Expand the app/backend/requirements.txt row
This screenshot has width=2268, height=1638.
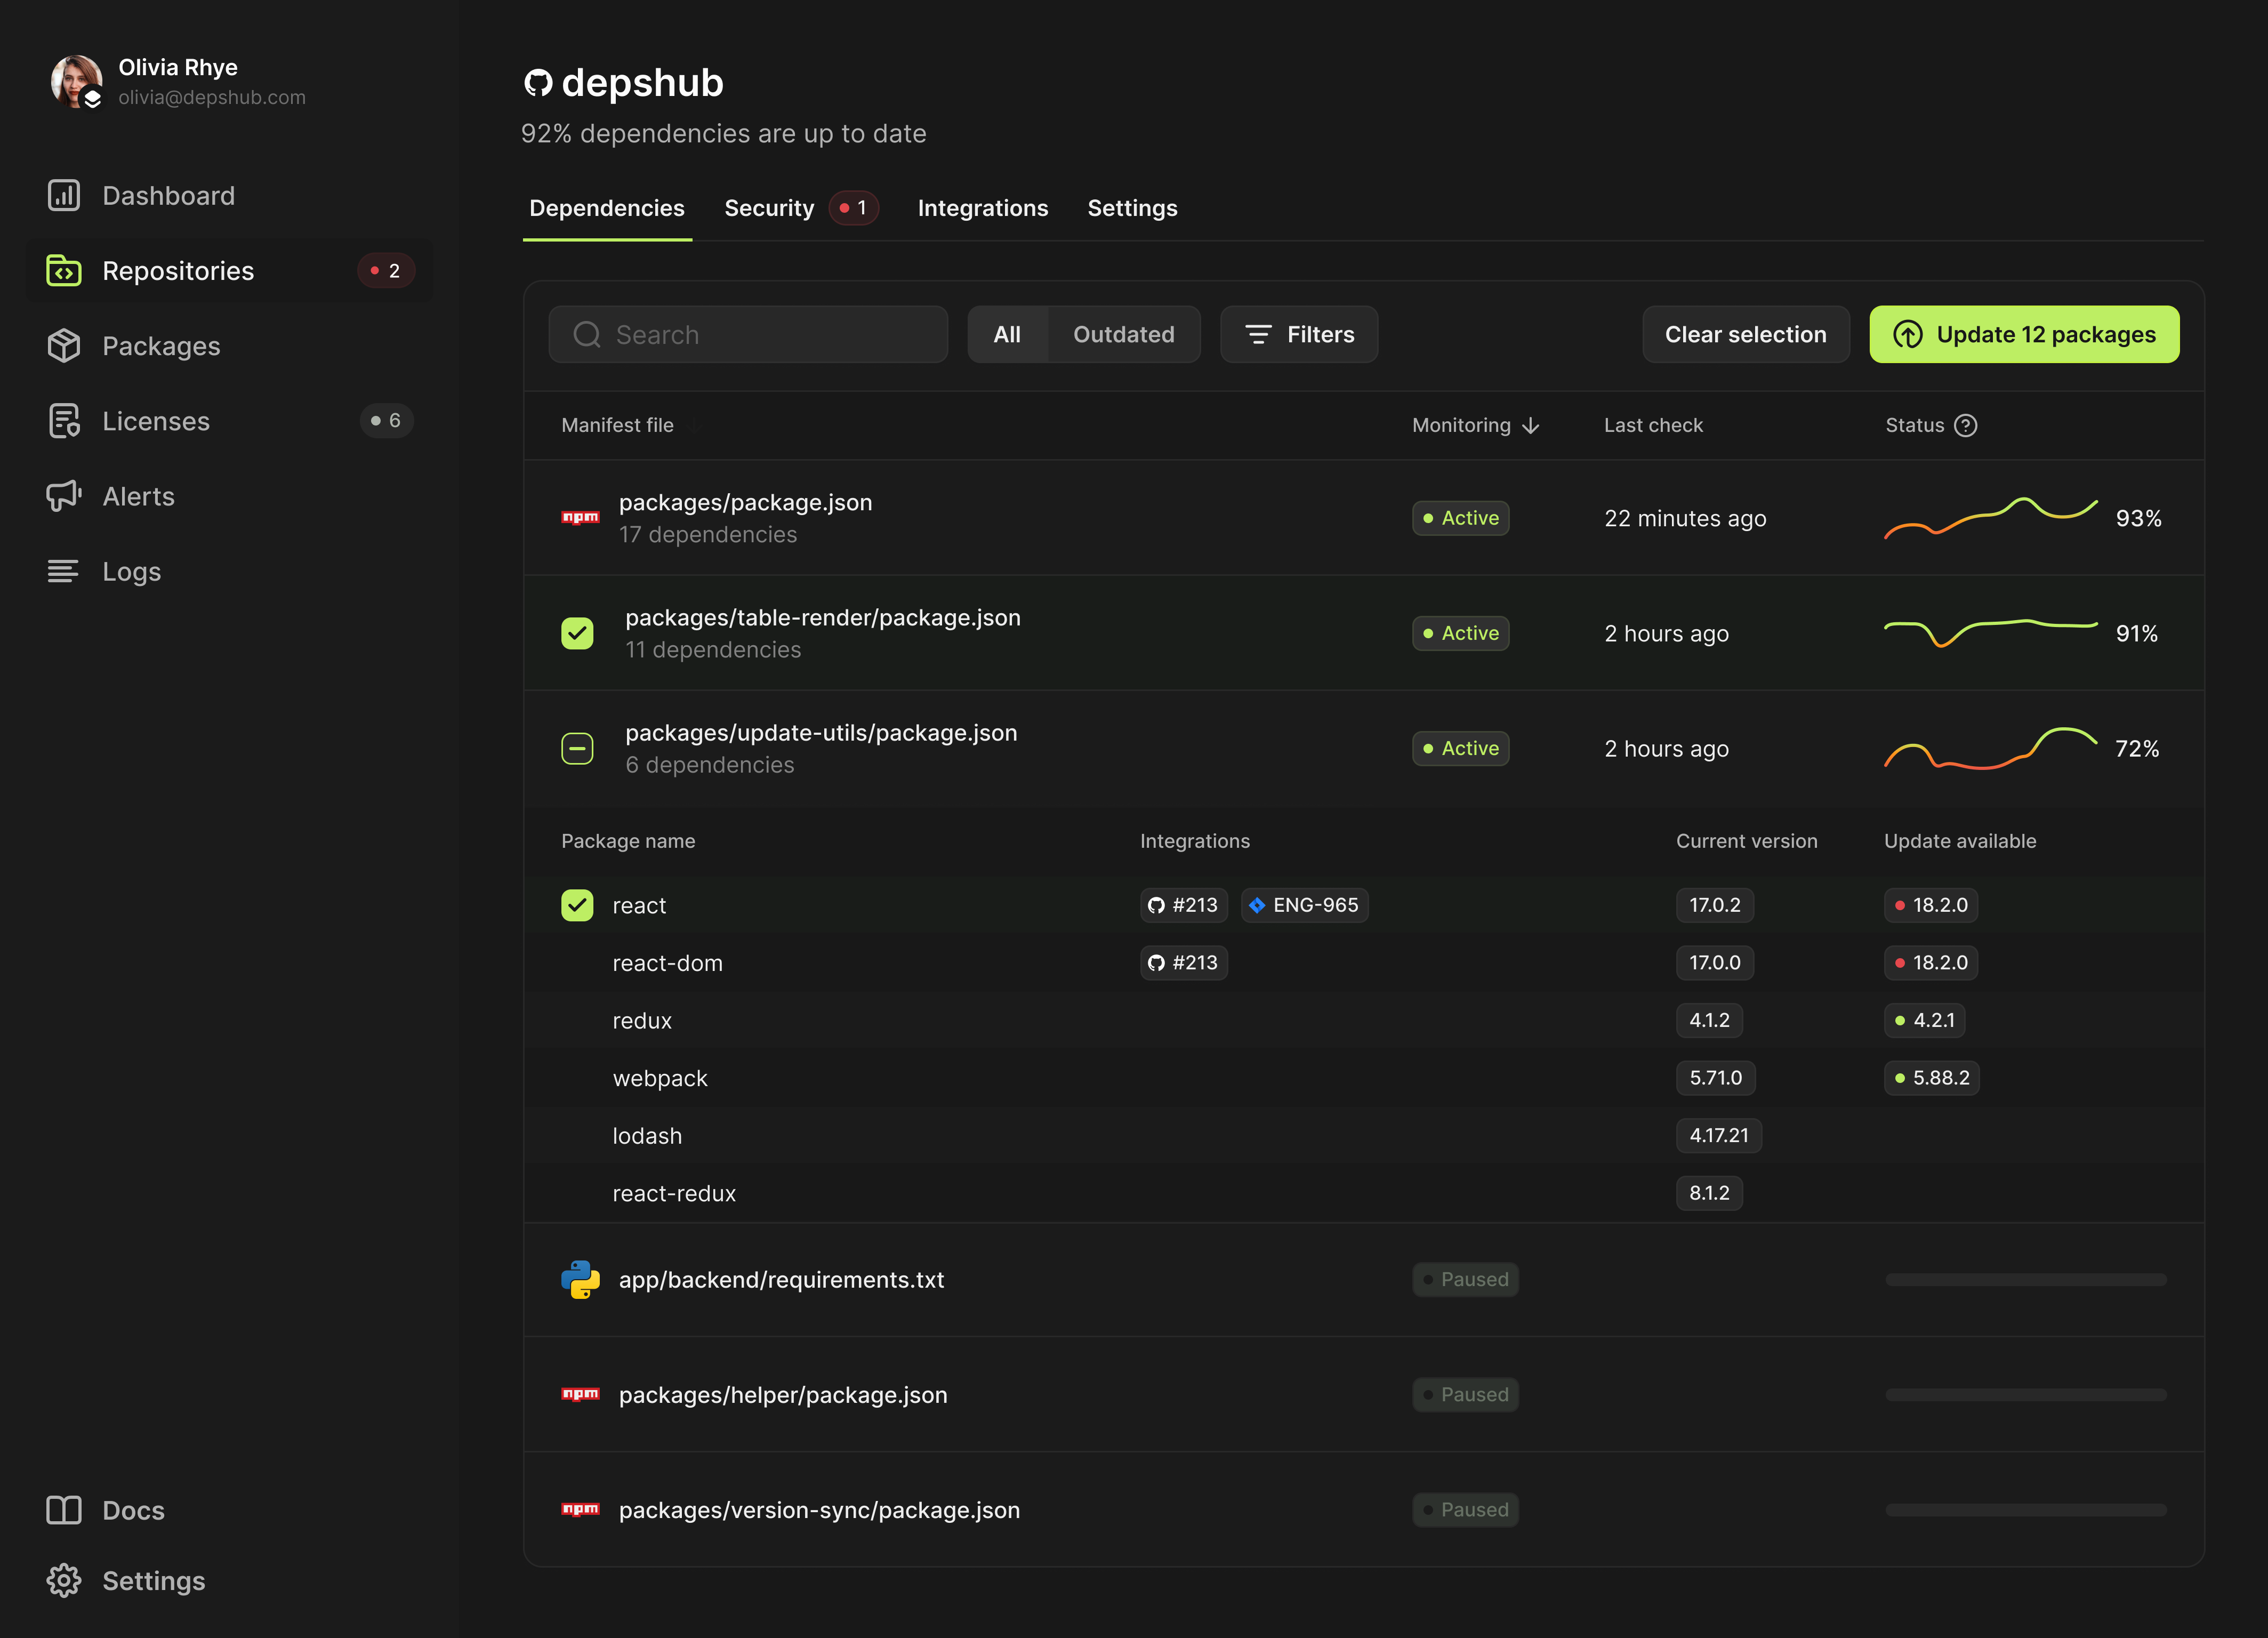click(781, 1280)
